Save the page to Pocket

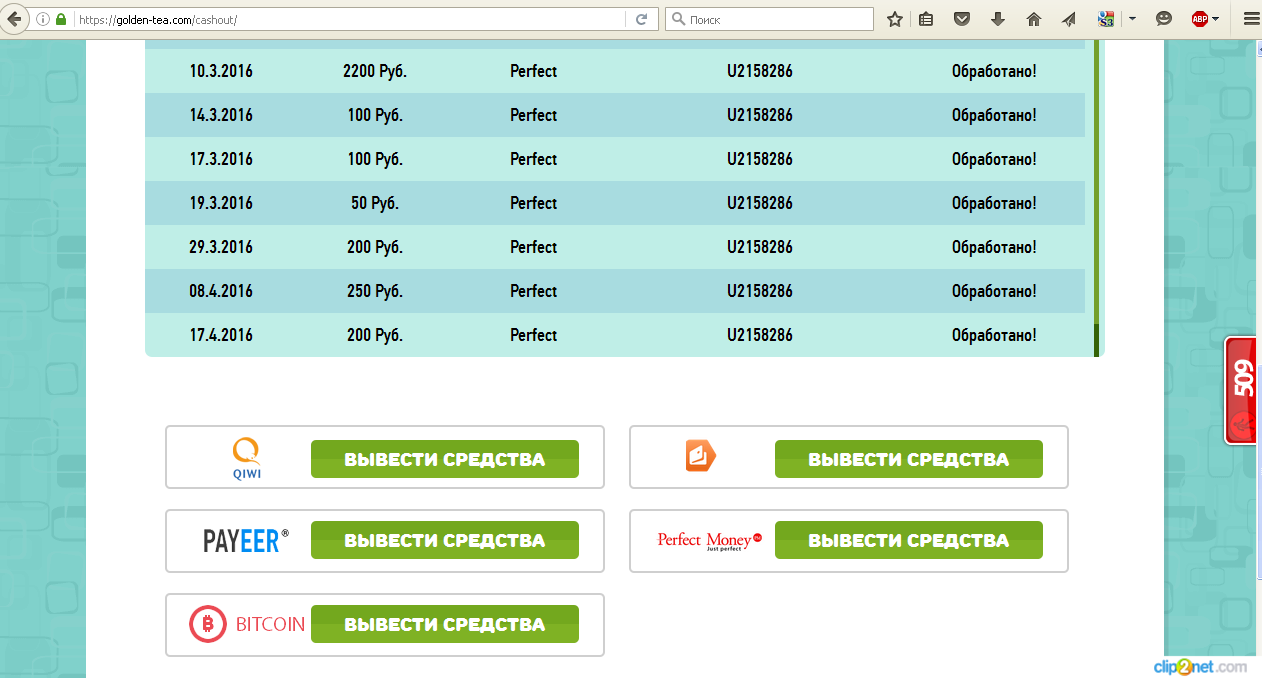961,19
